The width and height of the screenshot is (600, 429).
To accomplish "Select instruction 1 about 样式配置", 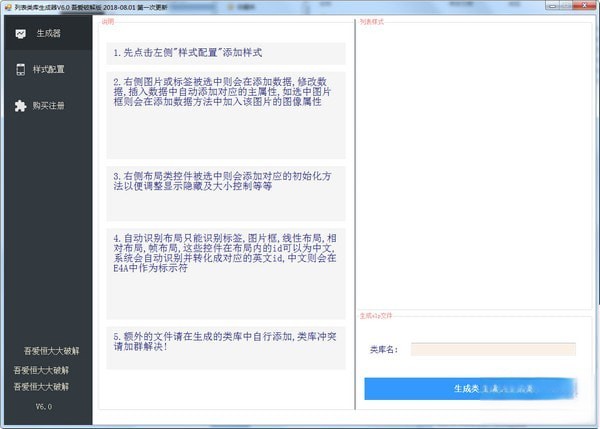I will coord(226,53).
